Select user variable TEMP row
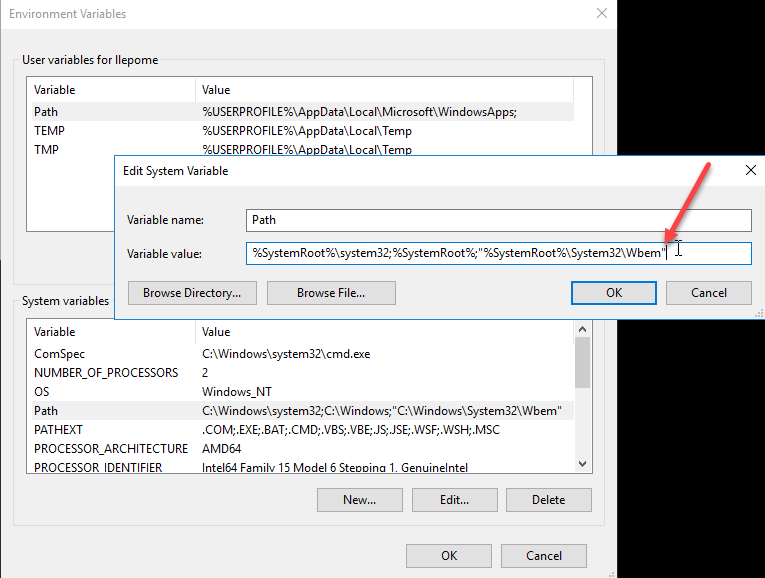This screenshot has height=578, width=765. click(x=302, y=131)
